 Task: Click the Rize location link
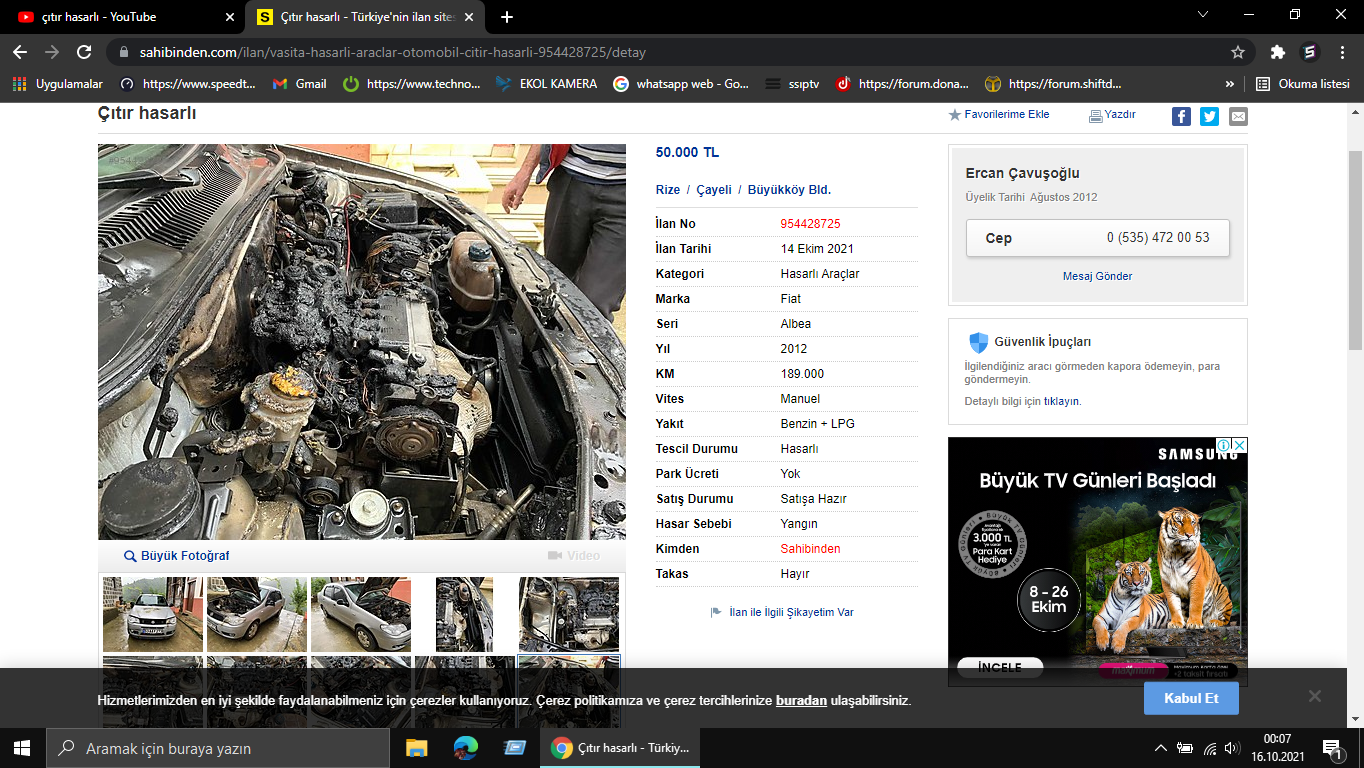point(668,190)
